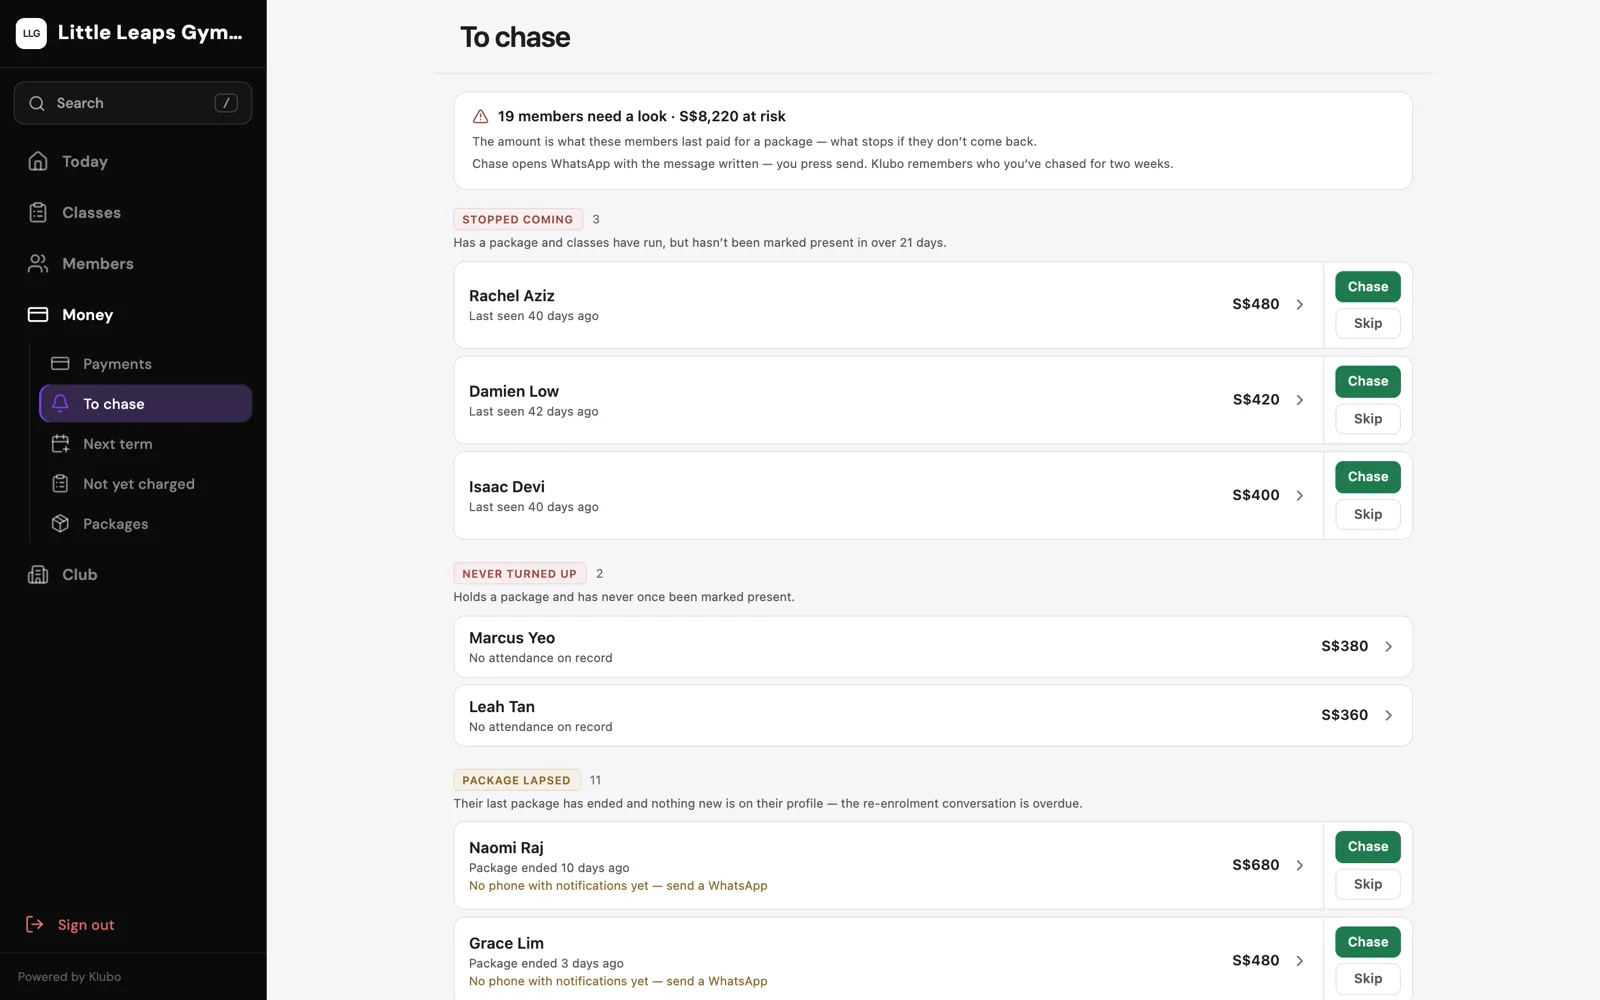Click the slash shortcut key in Search
Screen dimensions: 1600x1000
pyautogui.click(x=226, y=103)
